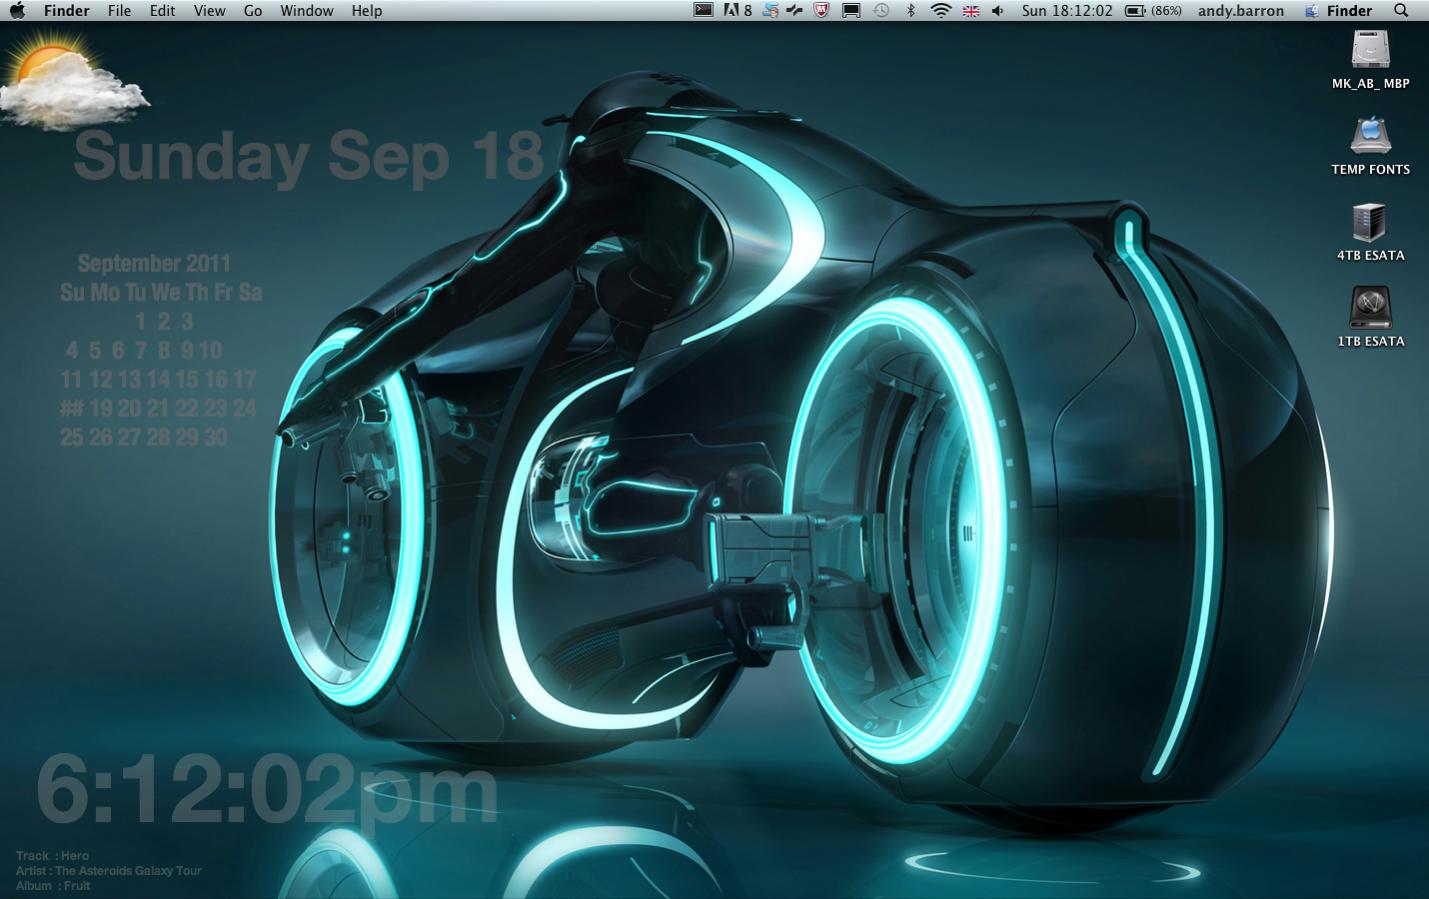Open the Finder menu beside Apple logo
This screenshot has width=1429, height=899.
[x=66, y=10]
